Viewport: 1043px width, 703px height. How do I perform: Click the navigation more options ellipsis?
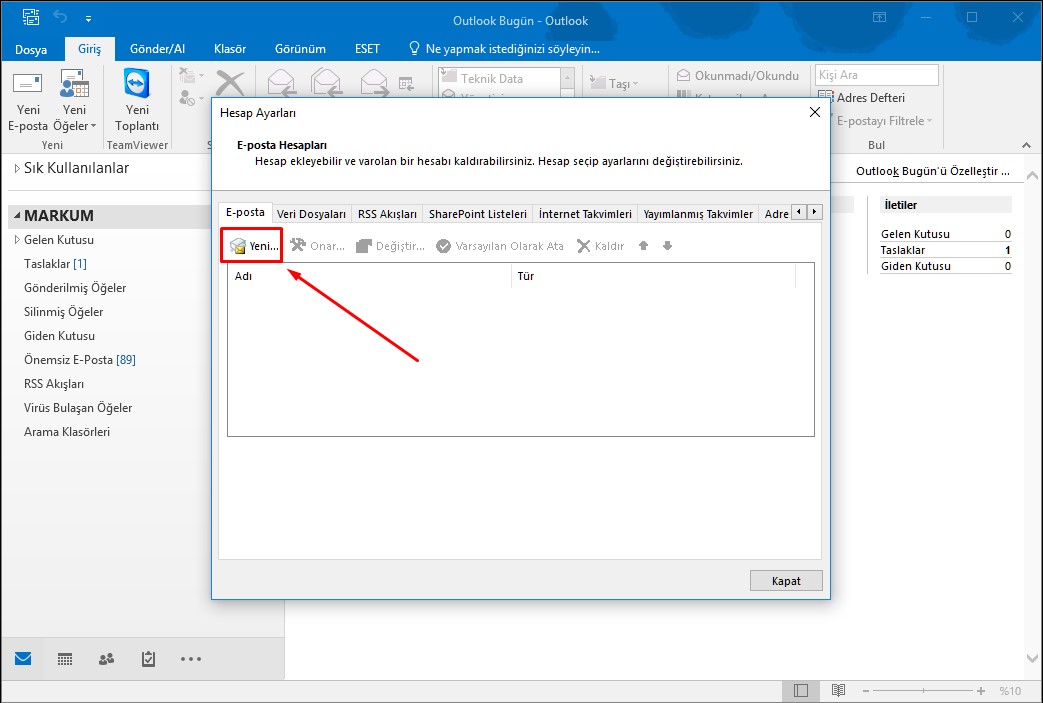[x=190, y=659]
